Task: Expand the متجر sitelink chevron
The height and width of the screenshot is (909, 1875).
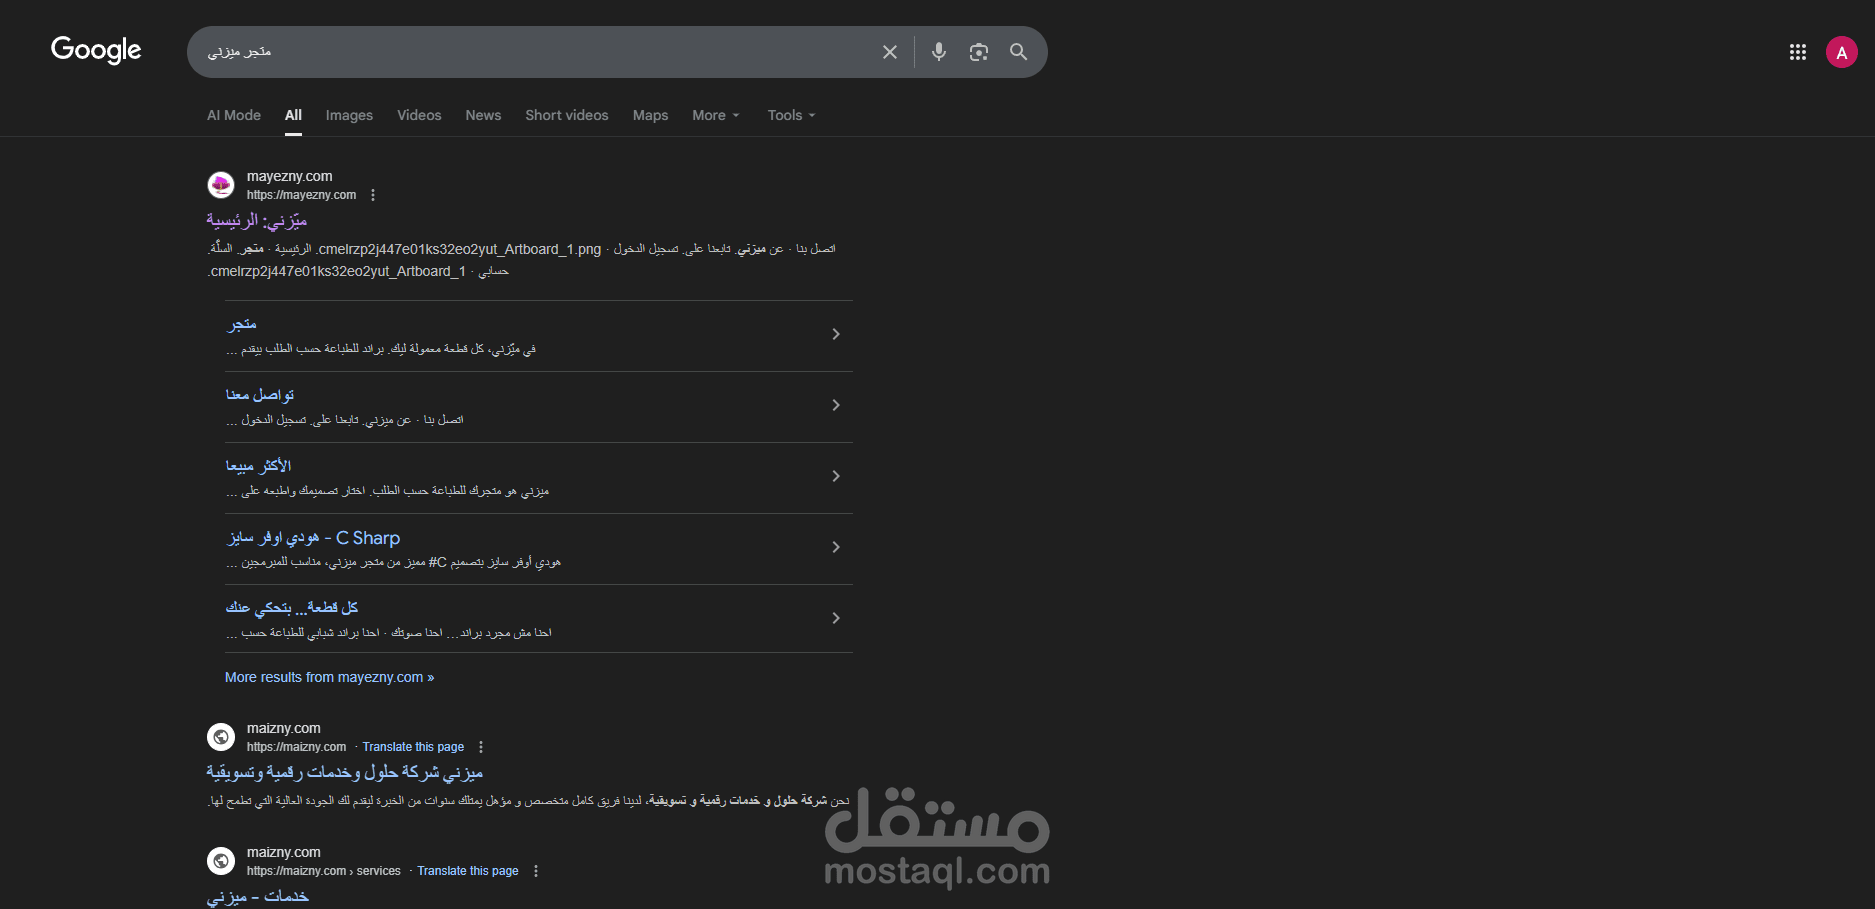Action: 836,334
